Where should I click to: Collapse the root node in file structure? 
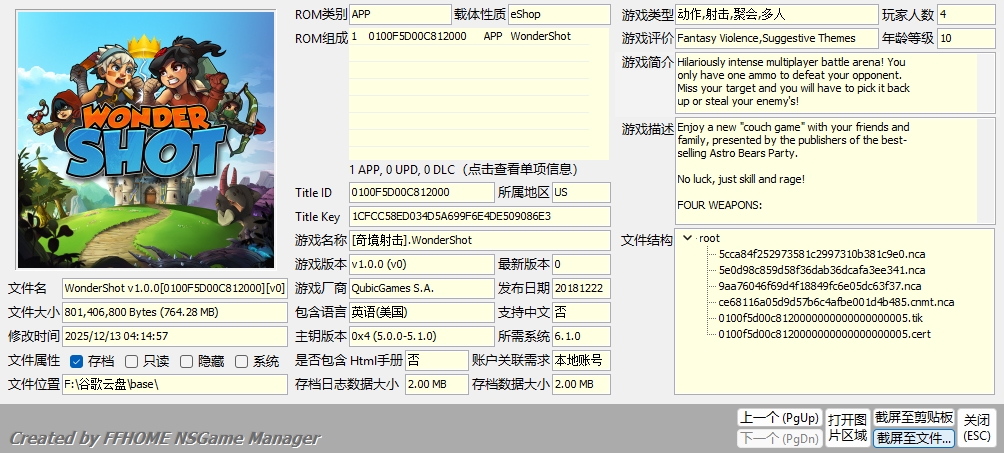[x=687, y=238]
